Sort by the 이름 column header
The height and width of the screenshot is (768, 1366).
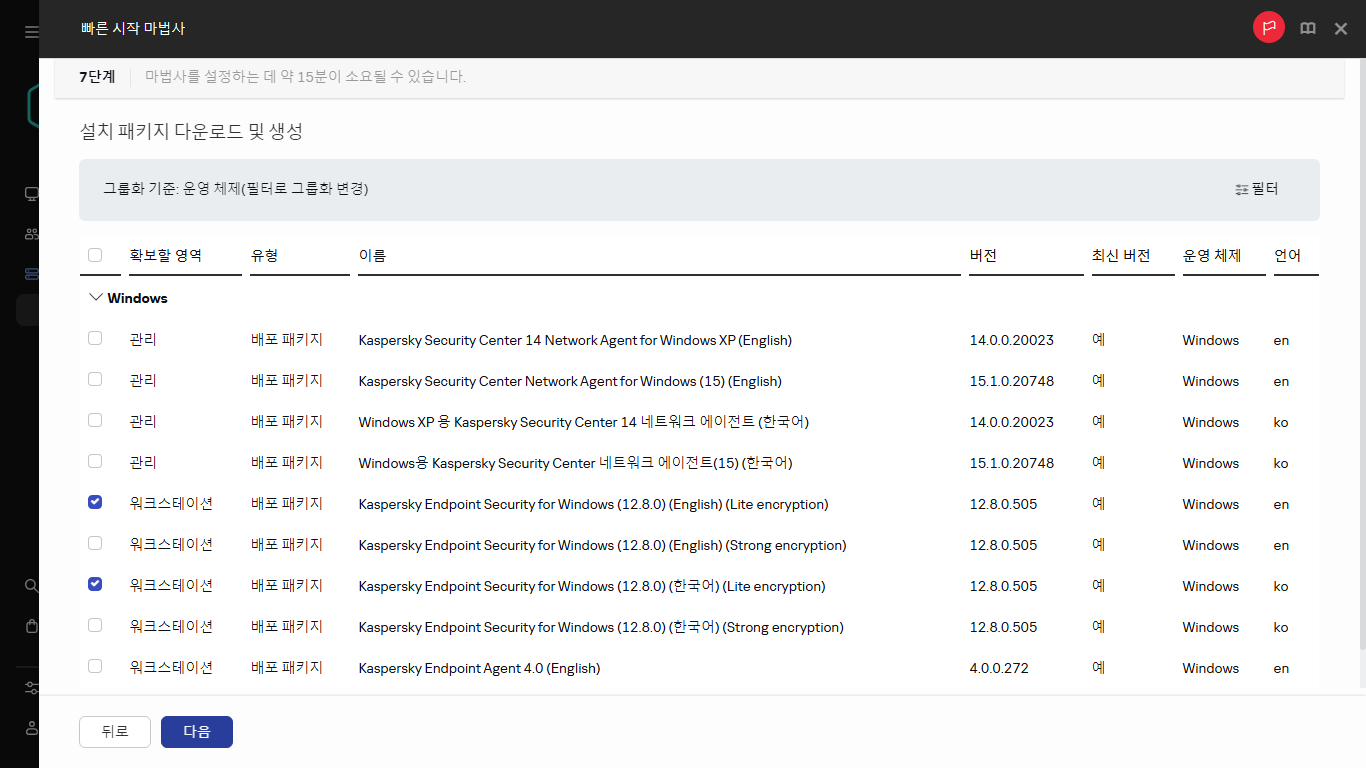(x=372, y=256)
